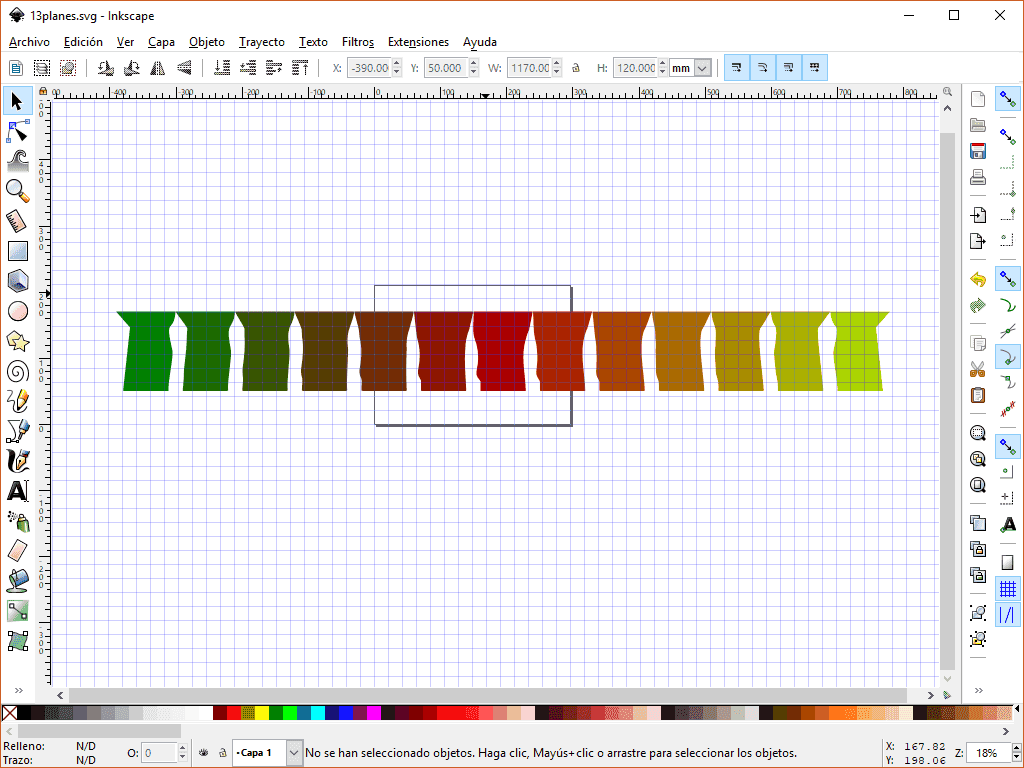Activate the node editing tool
This screenshot has height=768, width=1024.
click(17, 131)
